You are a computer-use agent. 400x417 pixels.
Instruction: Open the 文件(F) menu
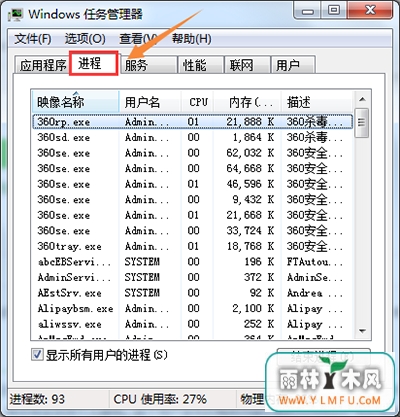point(33,39)
